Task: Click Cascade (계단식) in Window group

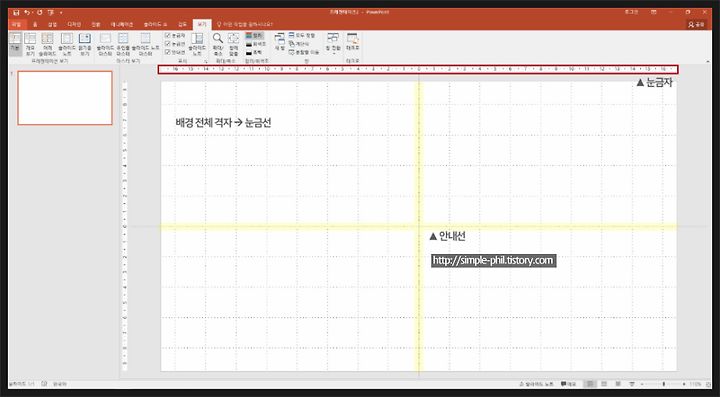Action: 299,44
